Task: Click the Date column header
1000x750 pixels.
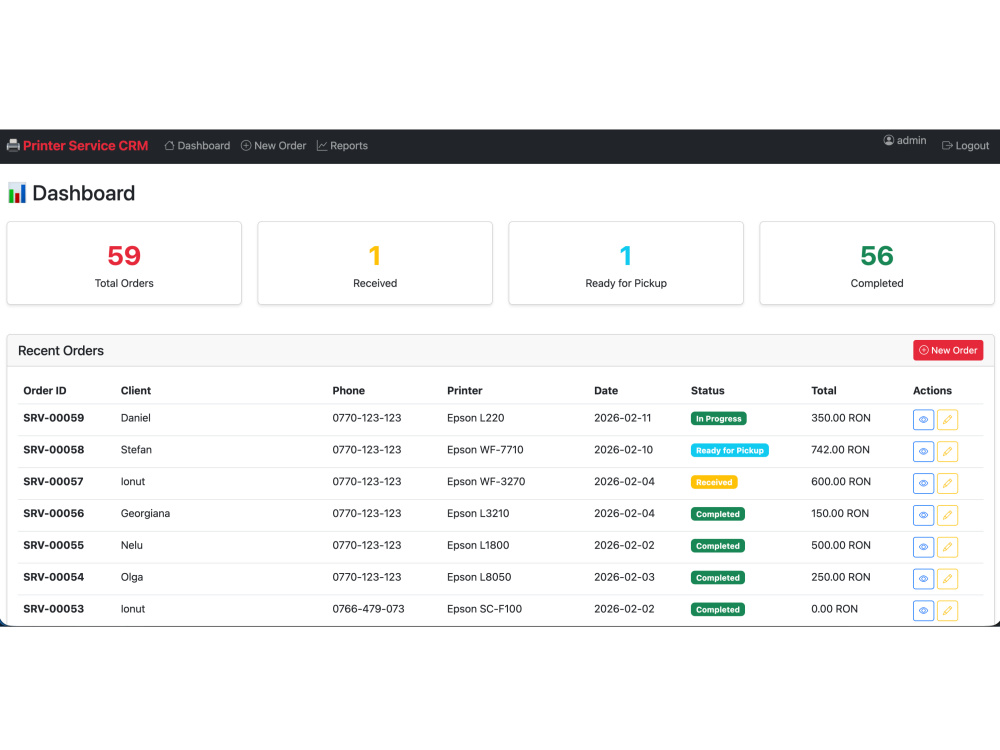Action: (606, 390)
